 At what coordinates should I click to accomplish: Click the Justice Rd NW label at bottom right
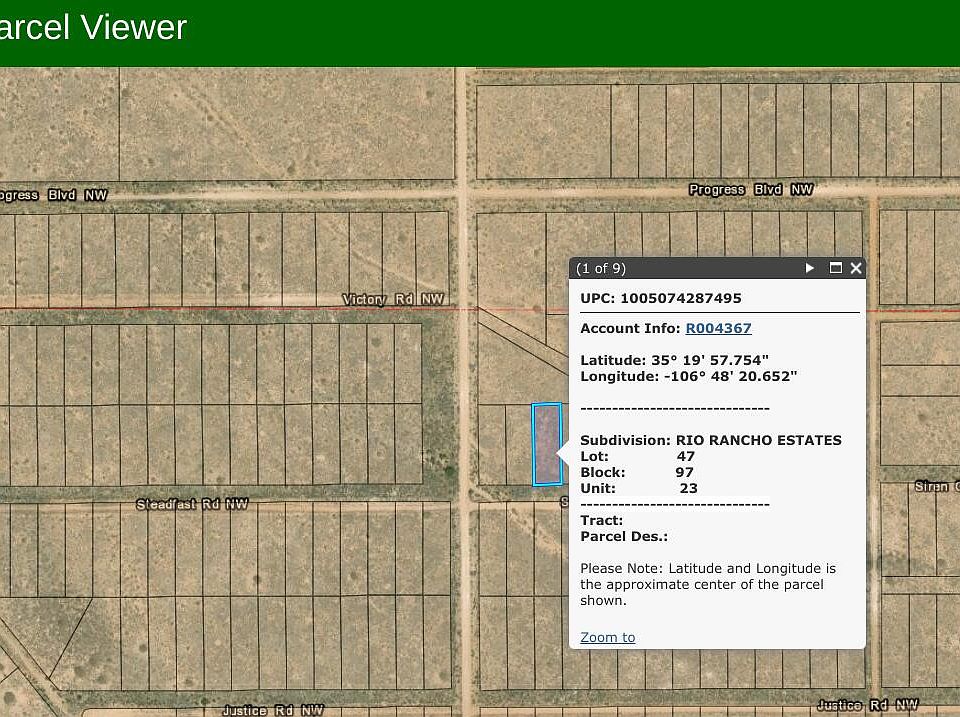(867, 705)
